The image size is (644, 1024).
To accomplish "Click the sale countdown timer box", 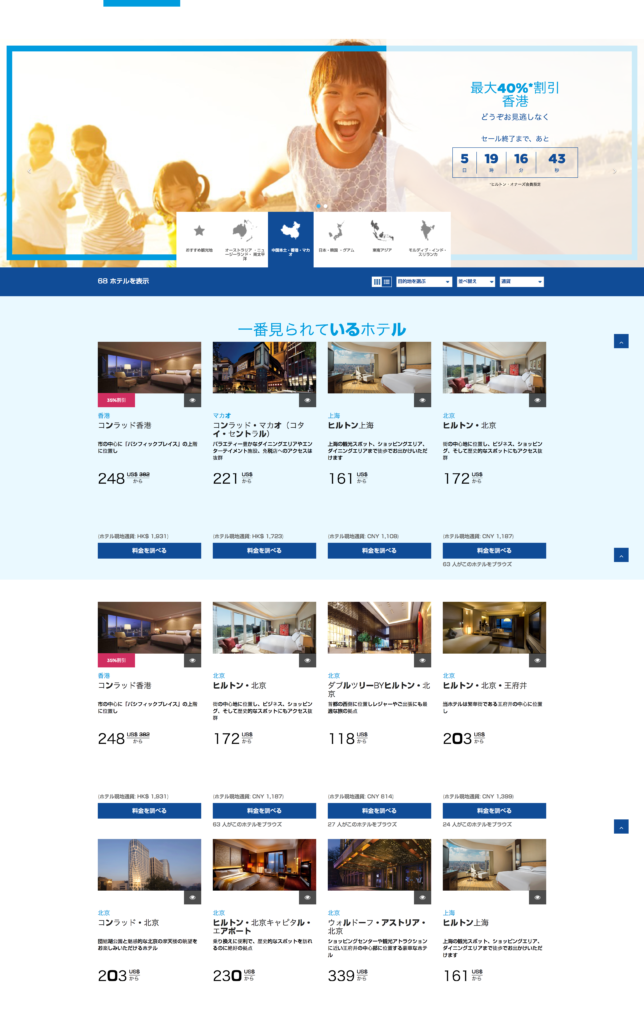I will 515,162.
